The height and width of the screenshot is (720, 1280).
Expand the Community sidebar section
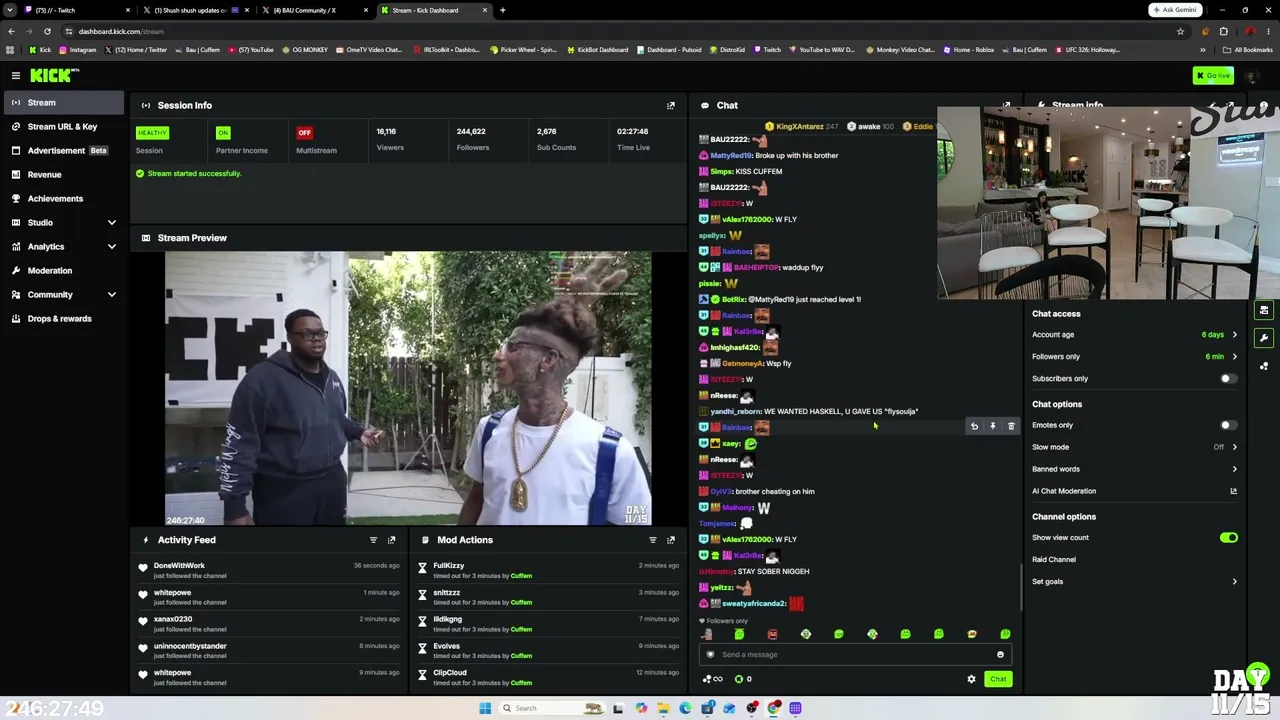[x=112, y=294]
